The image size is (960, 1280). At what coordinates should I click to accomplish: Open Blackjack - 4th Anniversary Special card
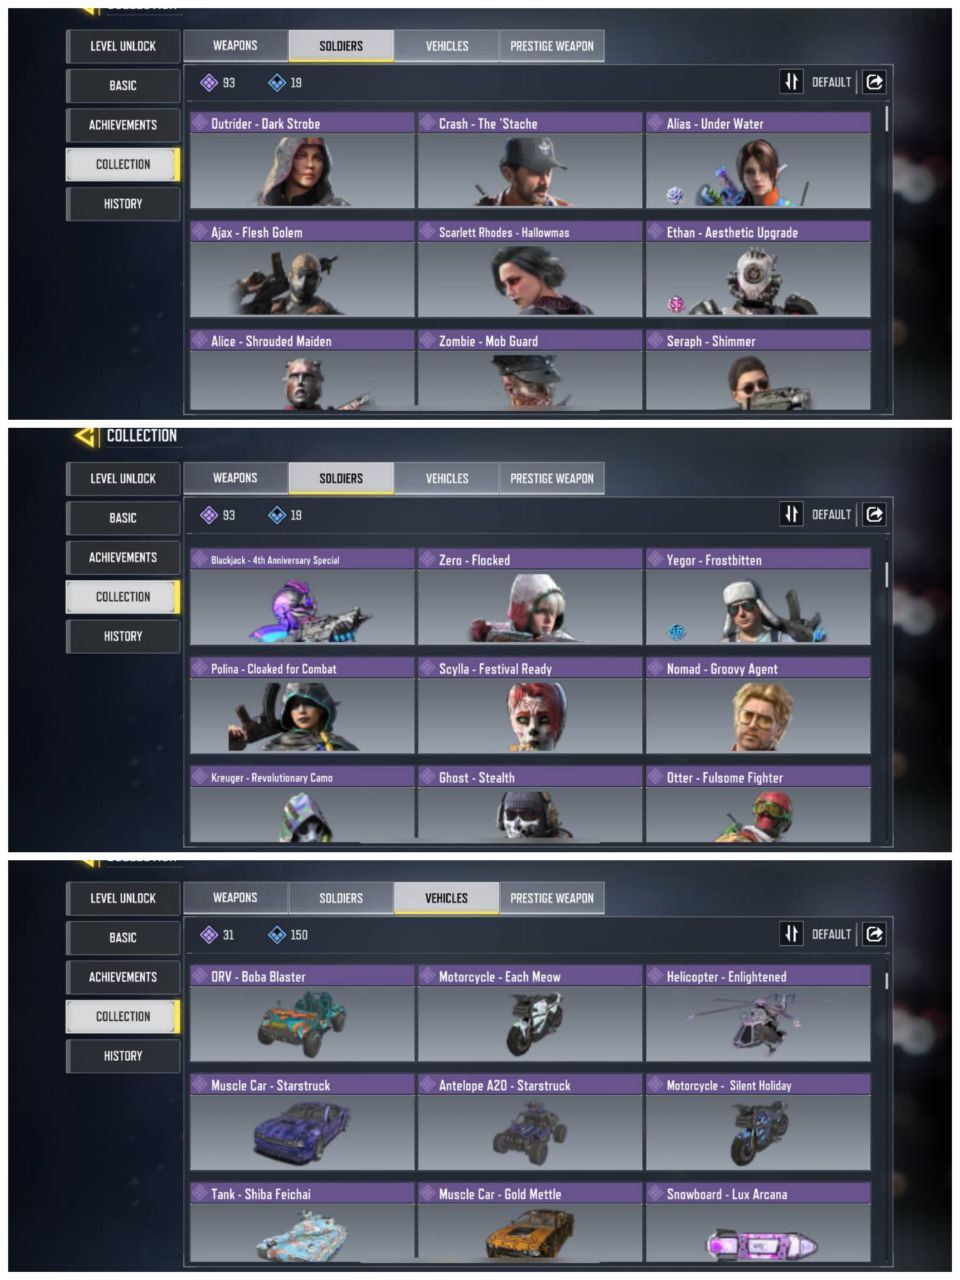click(302, 597)
